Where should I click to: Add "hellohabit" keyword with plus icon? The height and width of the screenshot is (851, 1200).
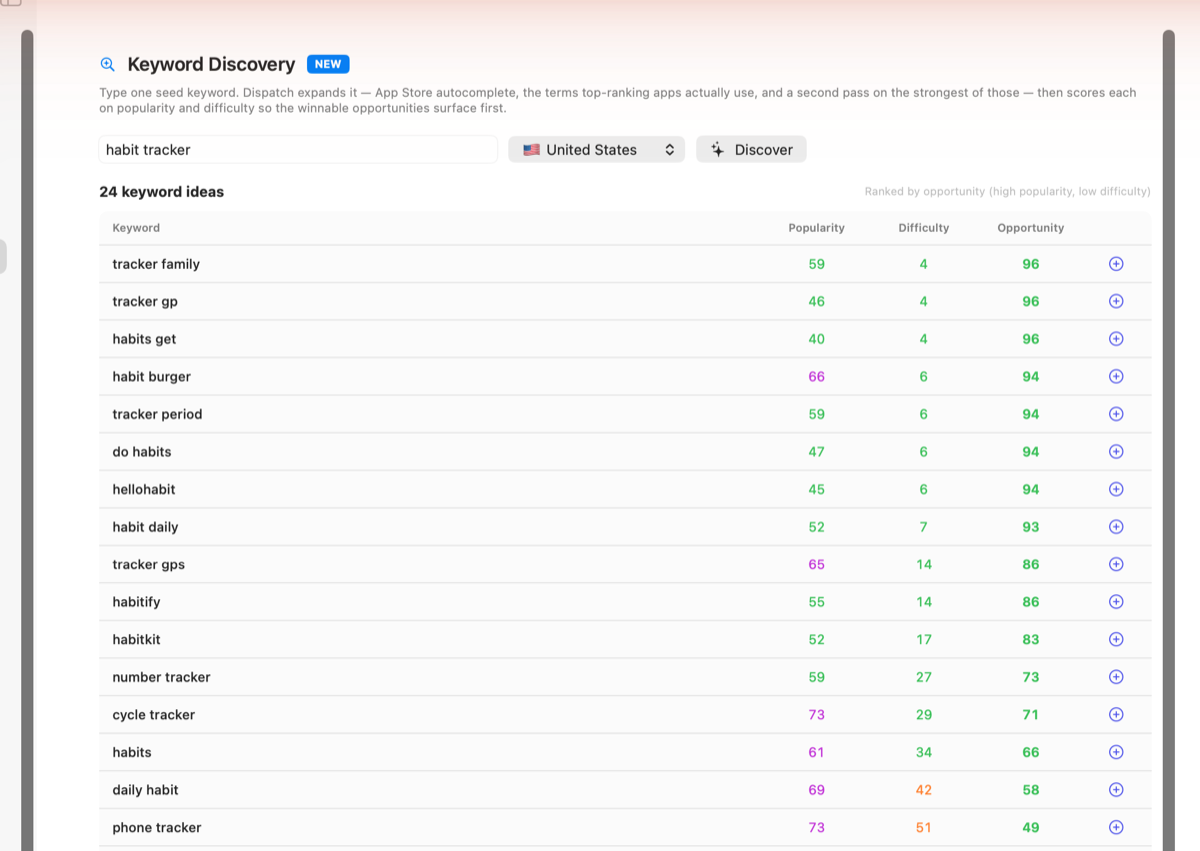click(x=1116, y=489)
